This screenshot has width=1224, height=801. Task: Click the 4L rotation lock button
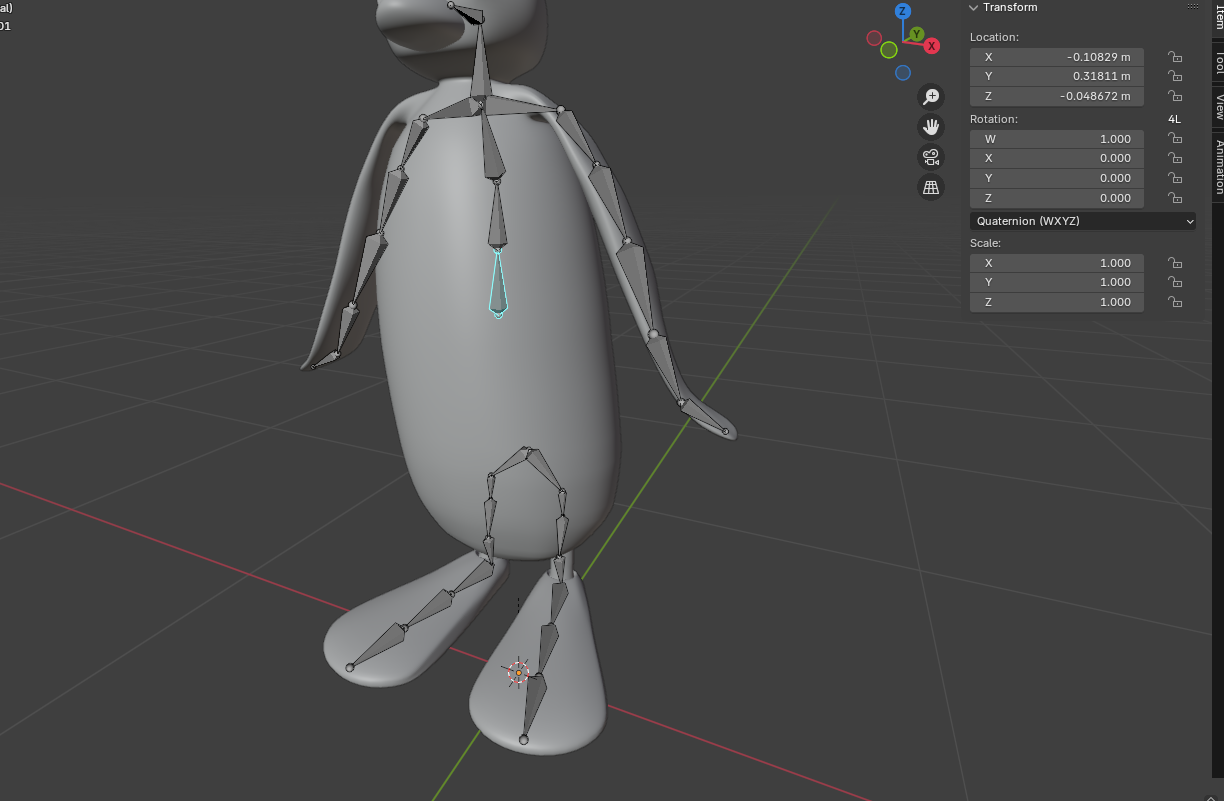(1174, 119)
